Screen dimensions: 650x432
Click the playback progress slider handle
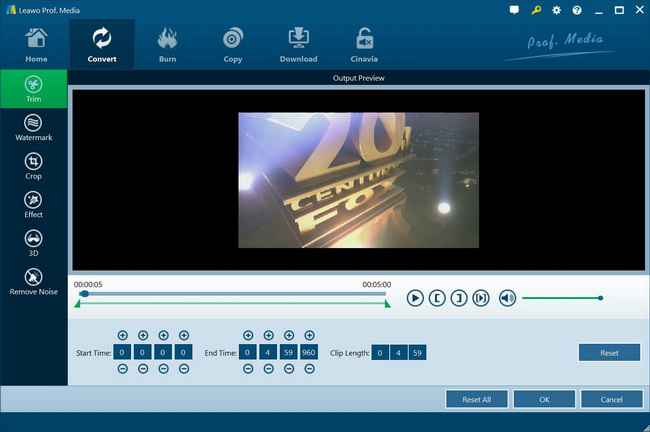pyautogui.click(x=85, y=294)
